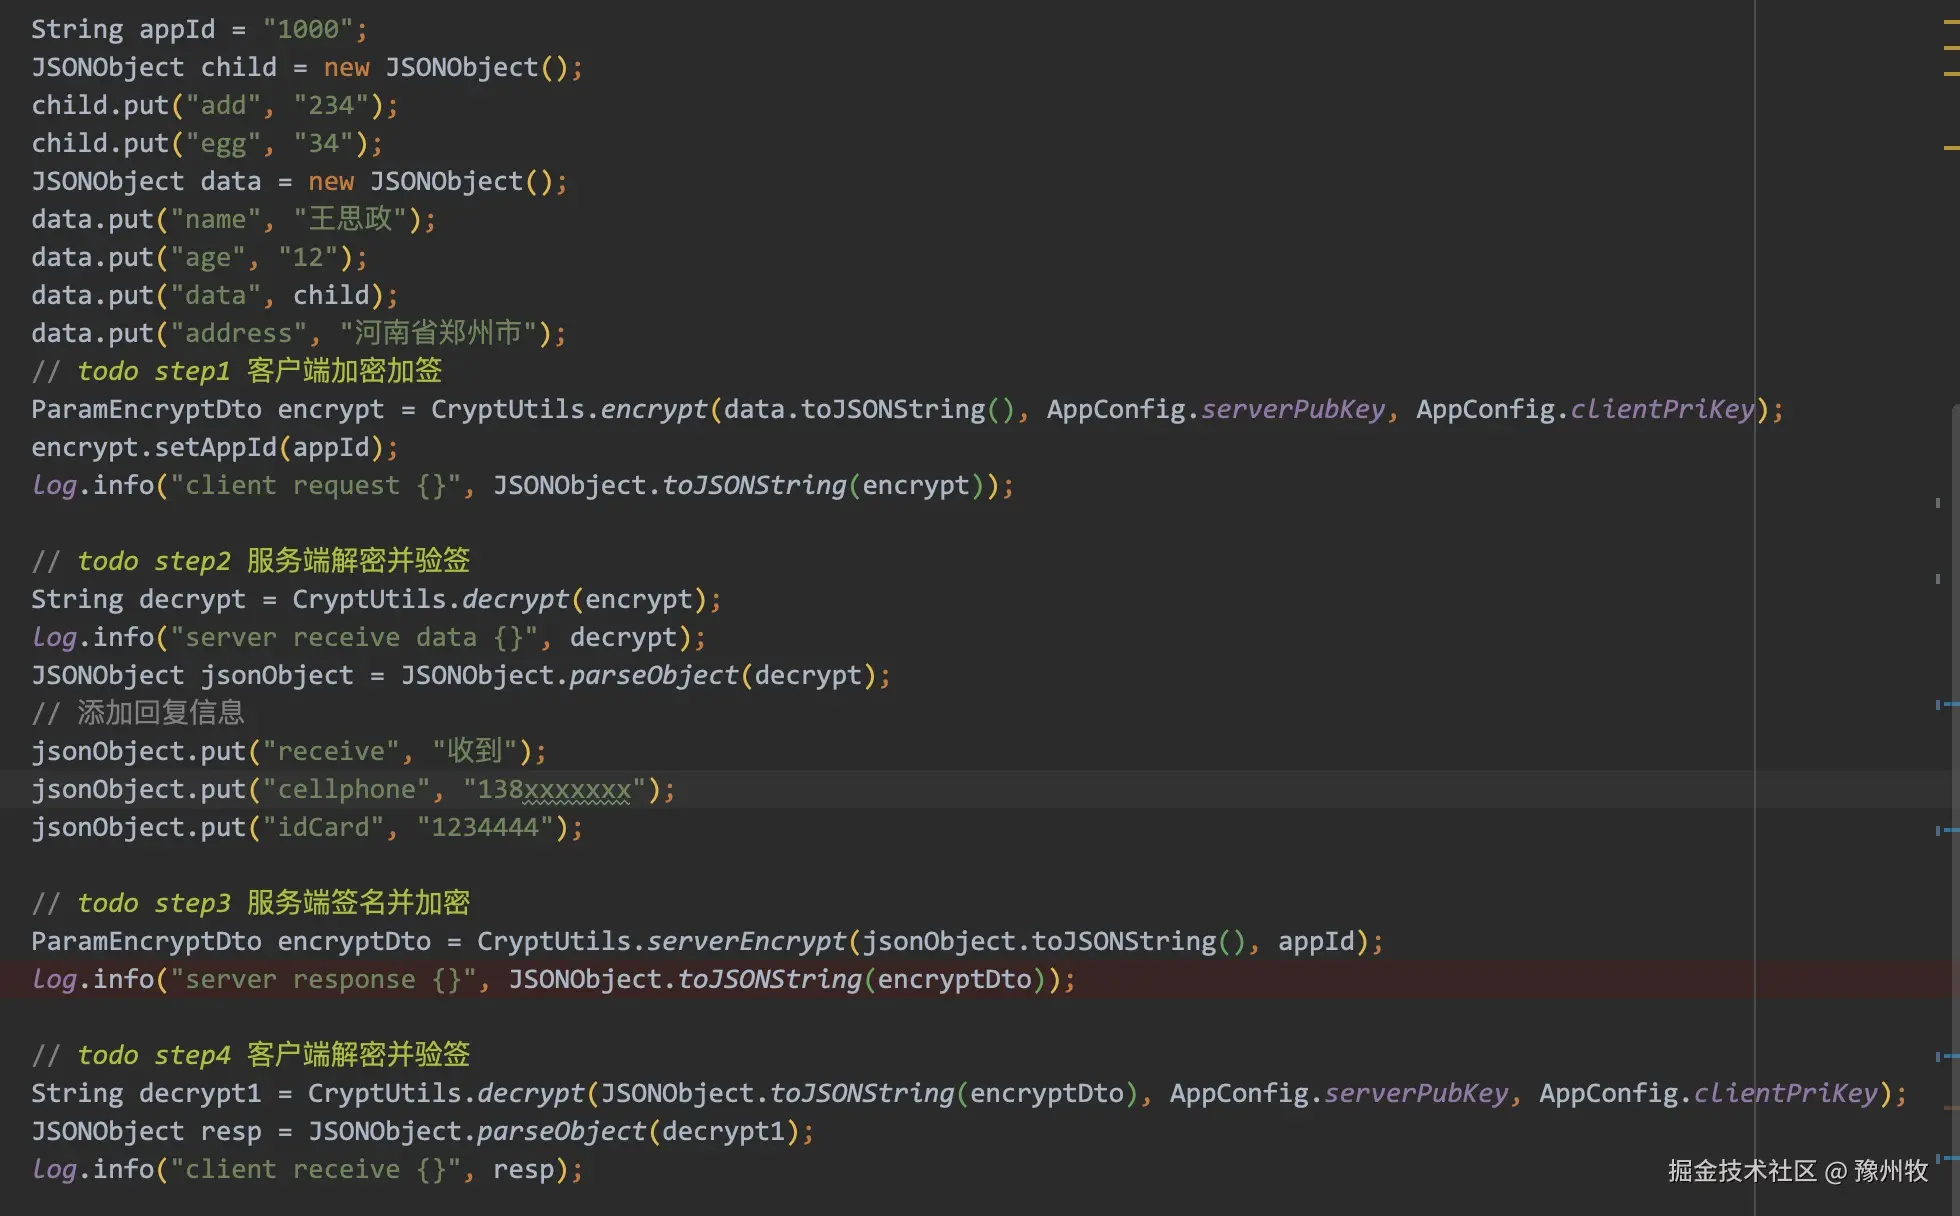Image resolution: width=1960 pixels, height=1216 pixels.
Task: Click the serverPubKey field in the step1 encrypt call
Action: pyautogui.click(x=1292, y=409)
